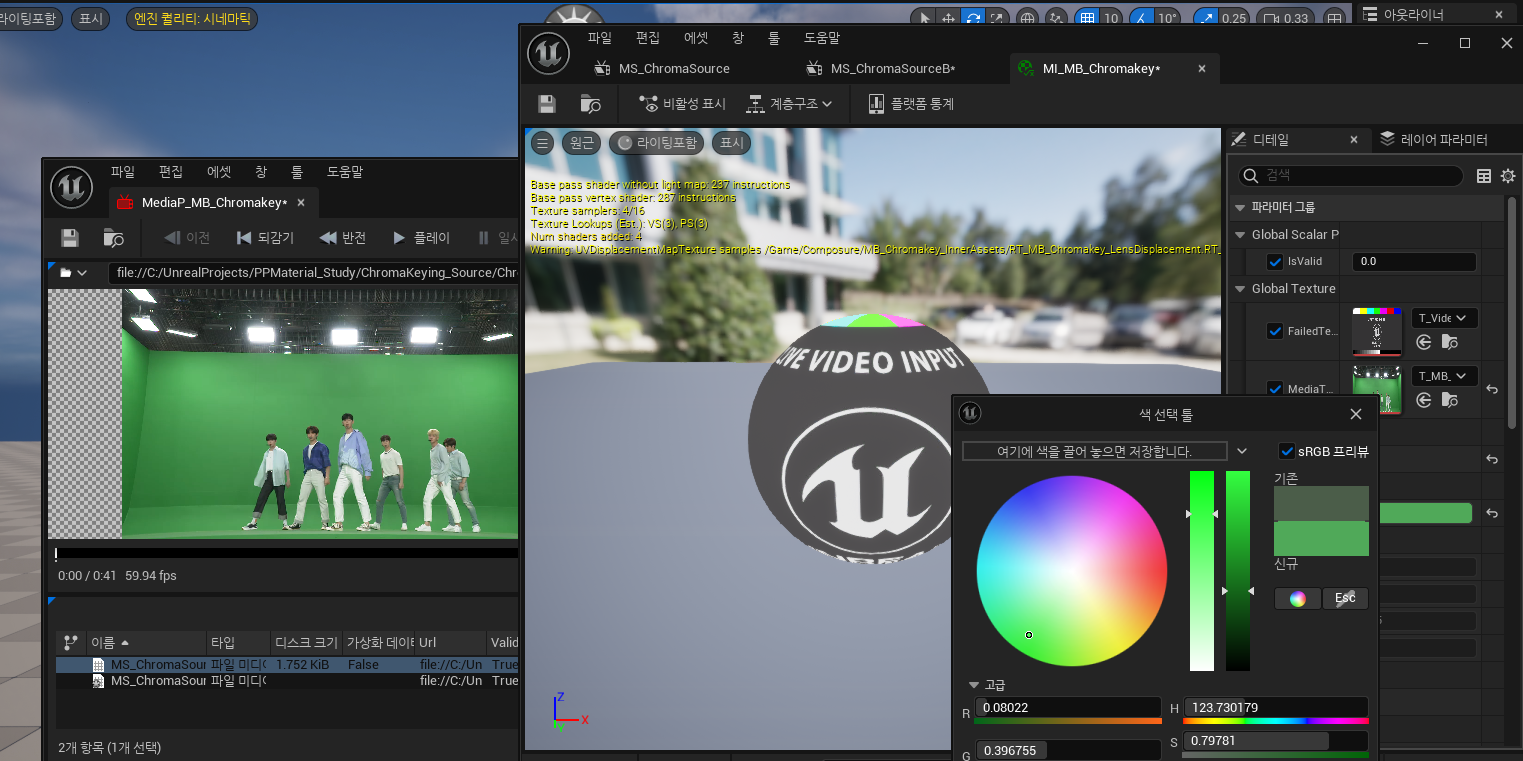Click the red R channel gradient bar
This screenshot has height=761, width=1523.
[x=1069, y=720]
